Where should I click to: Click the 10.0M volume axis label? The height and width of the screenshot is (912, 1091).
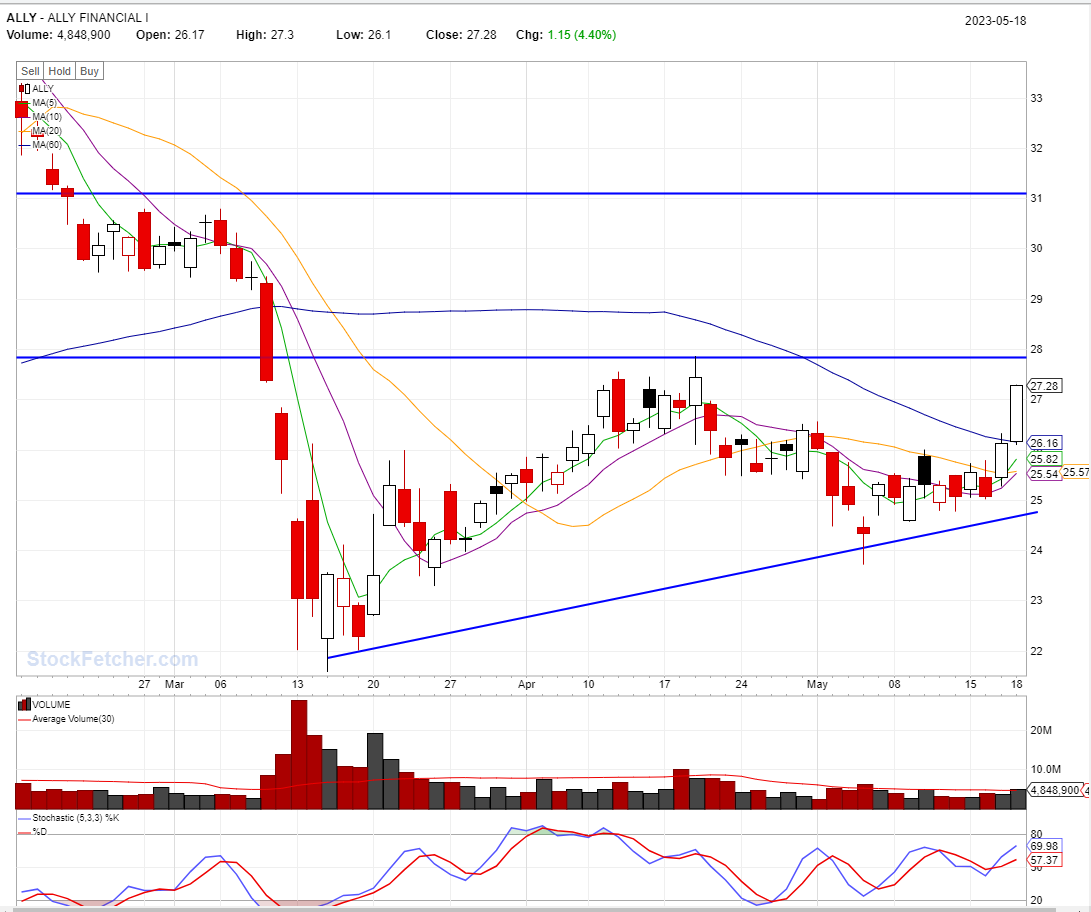click(1046, 769)
